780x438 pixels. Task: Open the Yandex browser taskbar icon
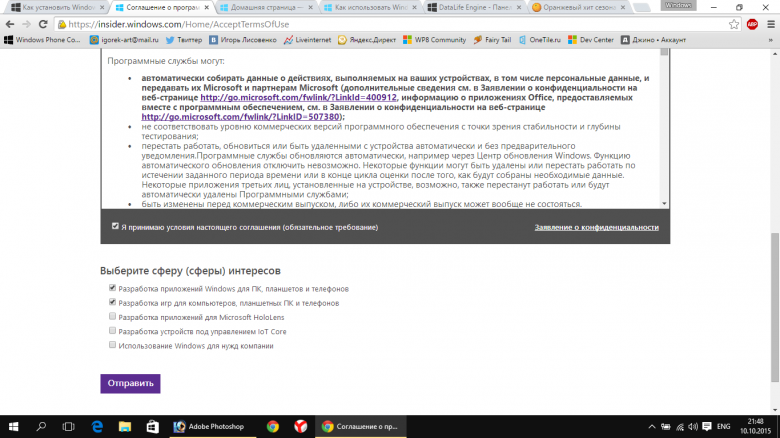[x=300, y=427]
